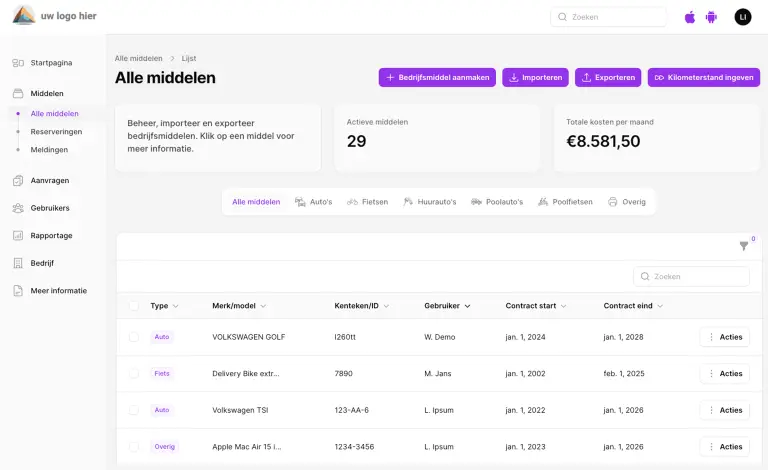Viewport: 768px width, 470px height.
Task: Click the LI user avatar
Action: pyautogui.click(x=742, y=17)
